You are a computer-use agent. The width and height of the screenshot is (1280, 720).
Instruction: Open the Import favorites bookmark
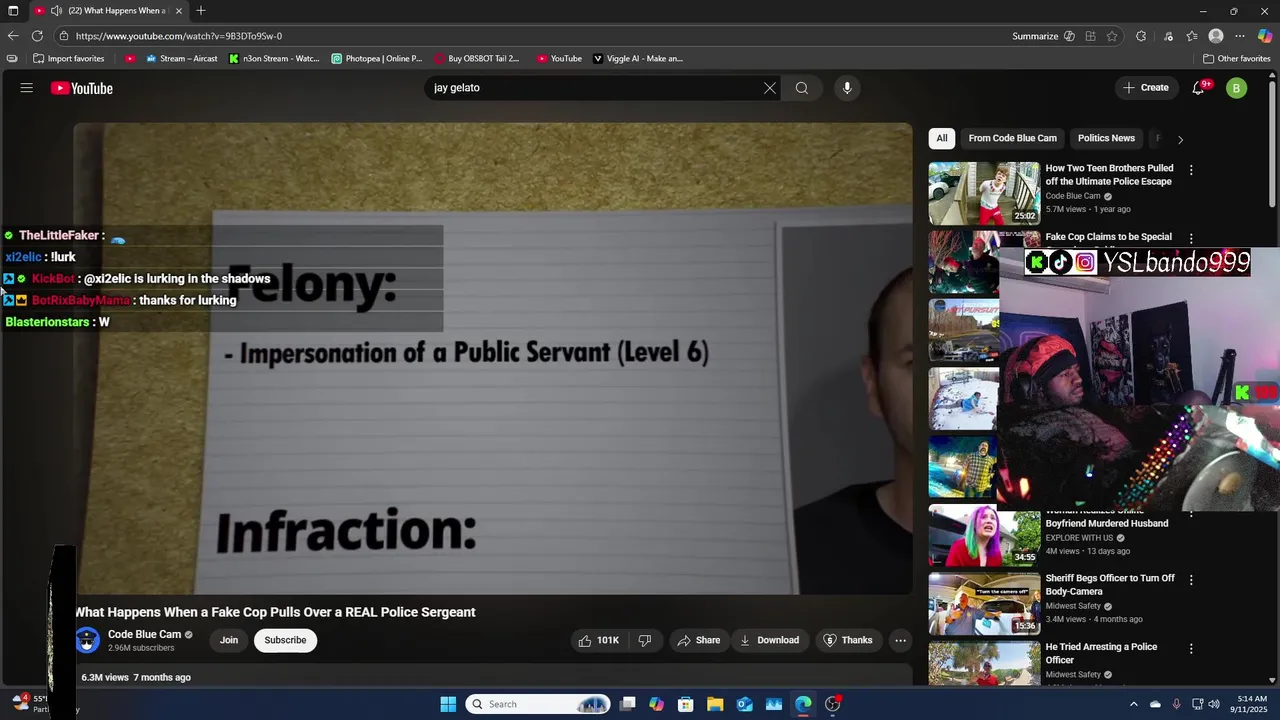coord(69,58)
